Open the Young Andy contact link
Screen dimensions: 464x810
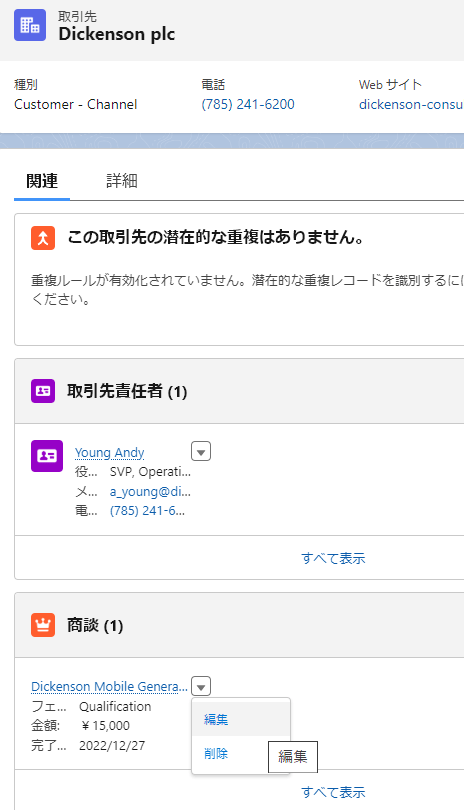tap(110, 453)
